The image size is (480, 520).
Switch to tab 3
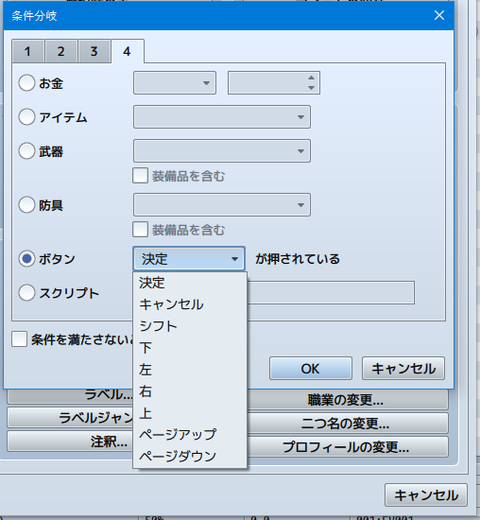click(94, 51)
